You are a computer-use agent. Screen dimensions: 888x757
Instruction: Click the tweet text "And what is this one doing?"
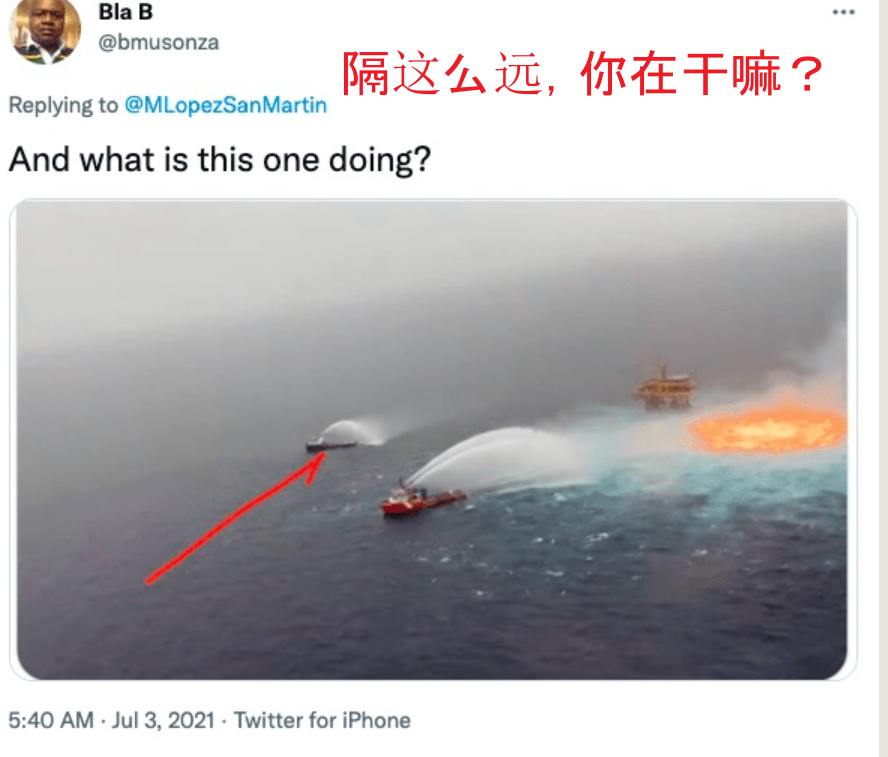point(220,160)
